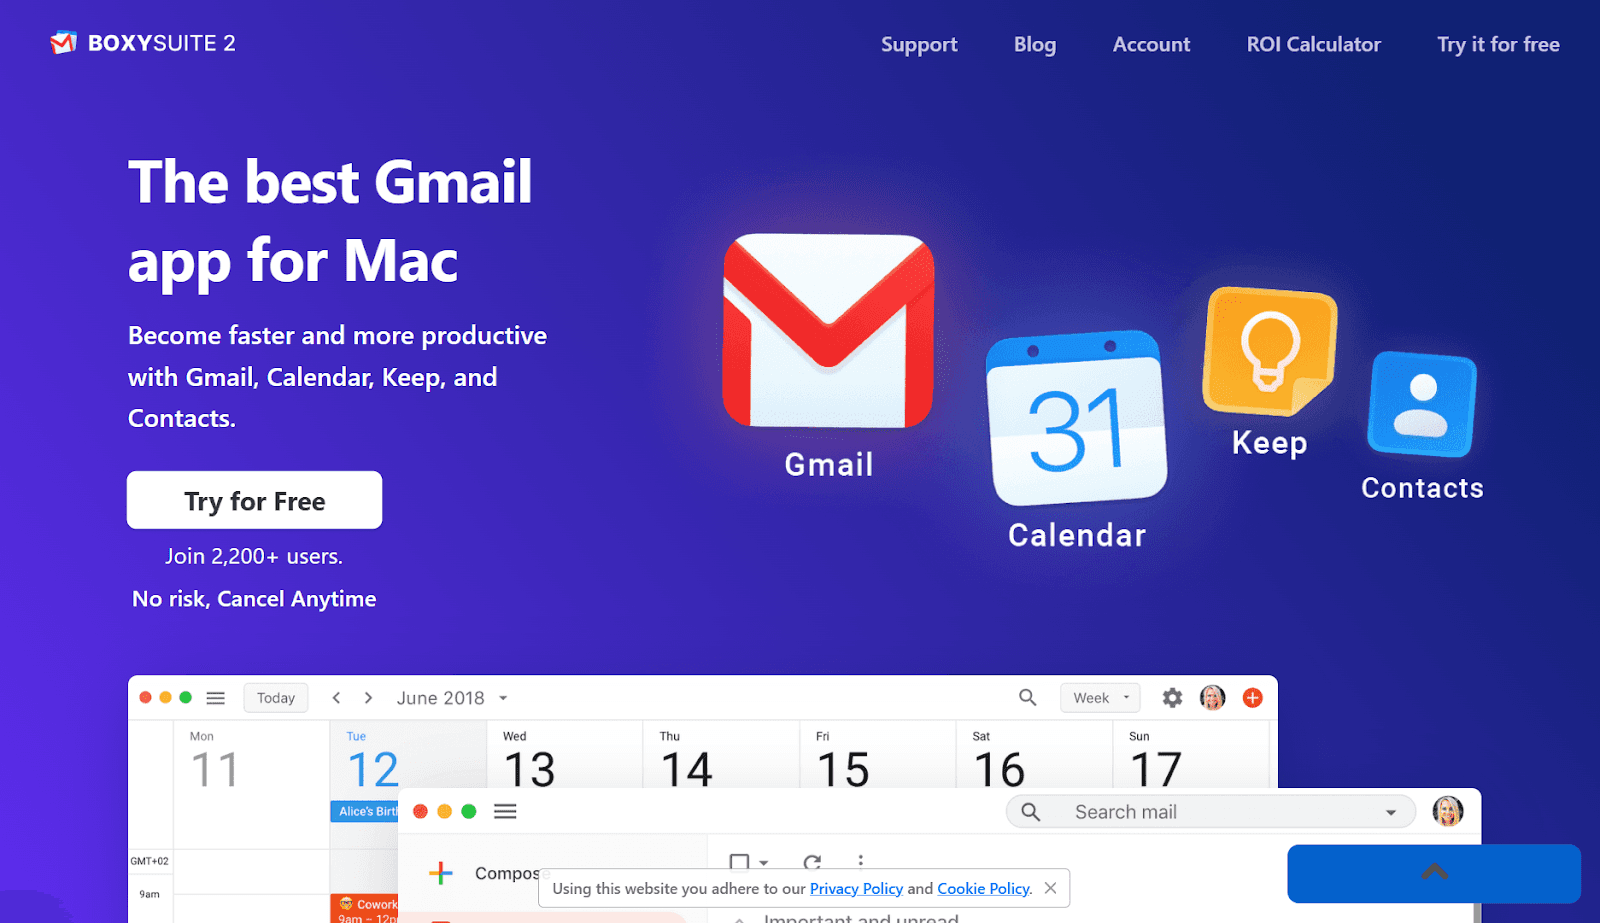
Task: Click the Gmail window profile avatar
Action: (x=1447, y=811)
